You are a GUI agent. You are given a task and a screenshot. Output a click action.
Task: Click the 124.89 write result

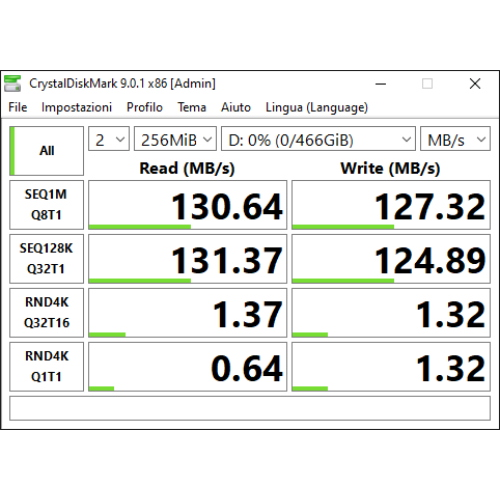point(391,259)
